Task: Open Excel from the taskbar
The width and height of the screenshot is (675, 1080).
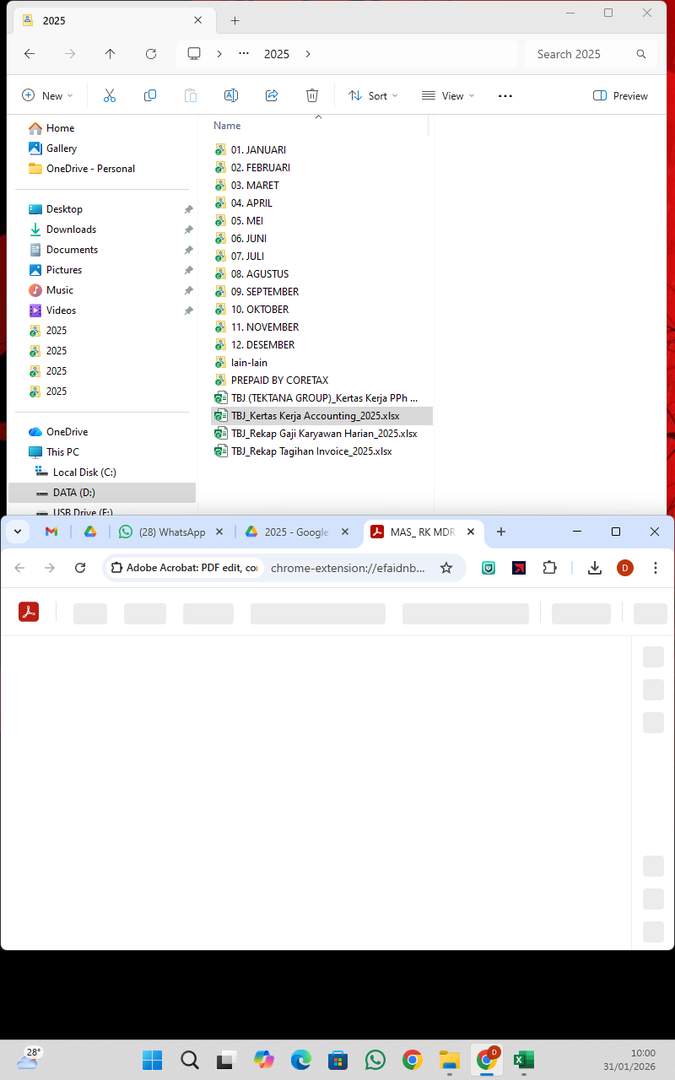Action: coord(524,1059)
